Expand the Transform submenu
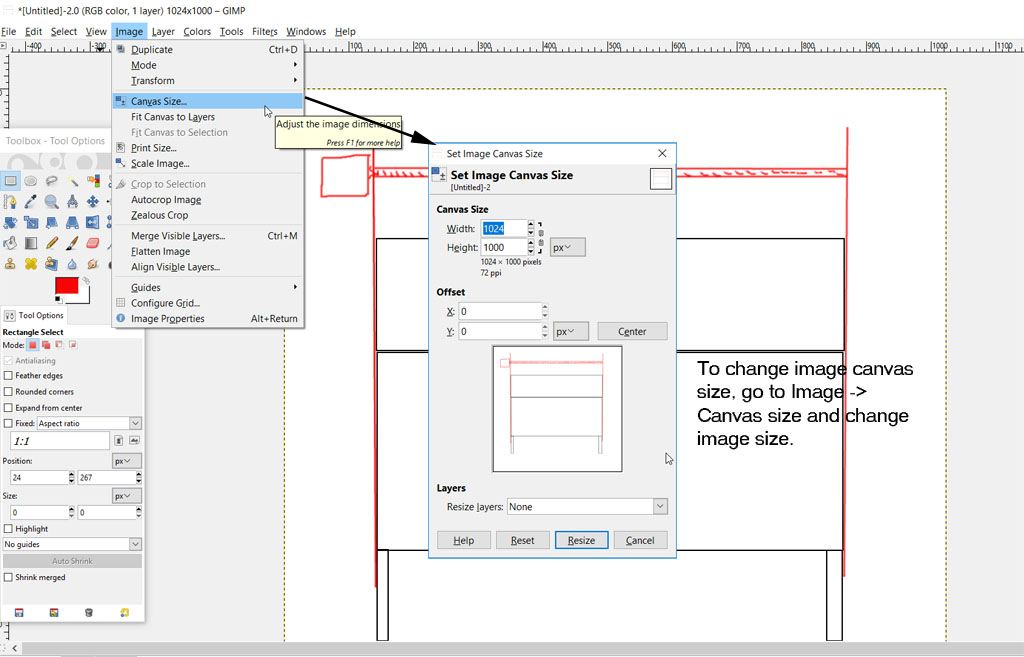 tap(208, 81)
